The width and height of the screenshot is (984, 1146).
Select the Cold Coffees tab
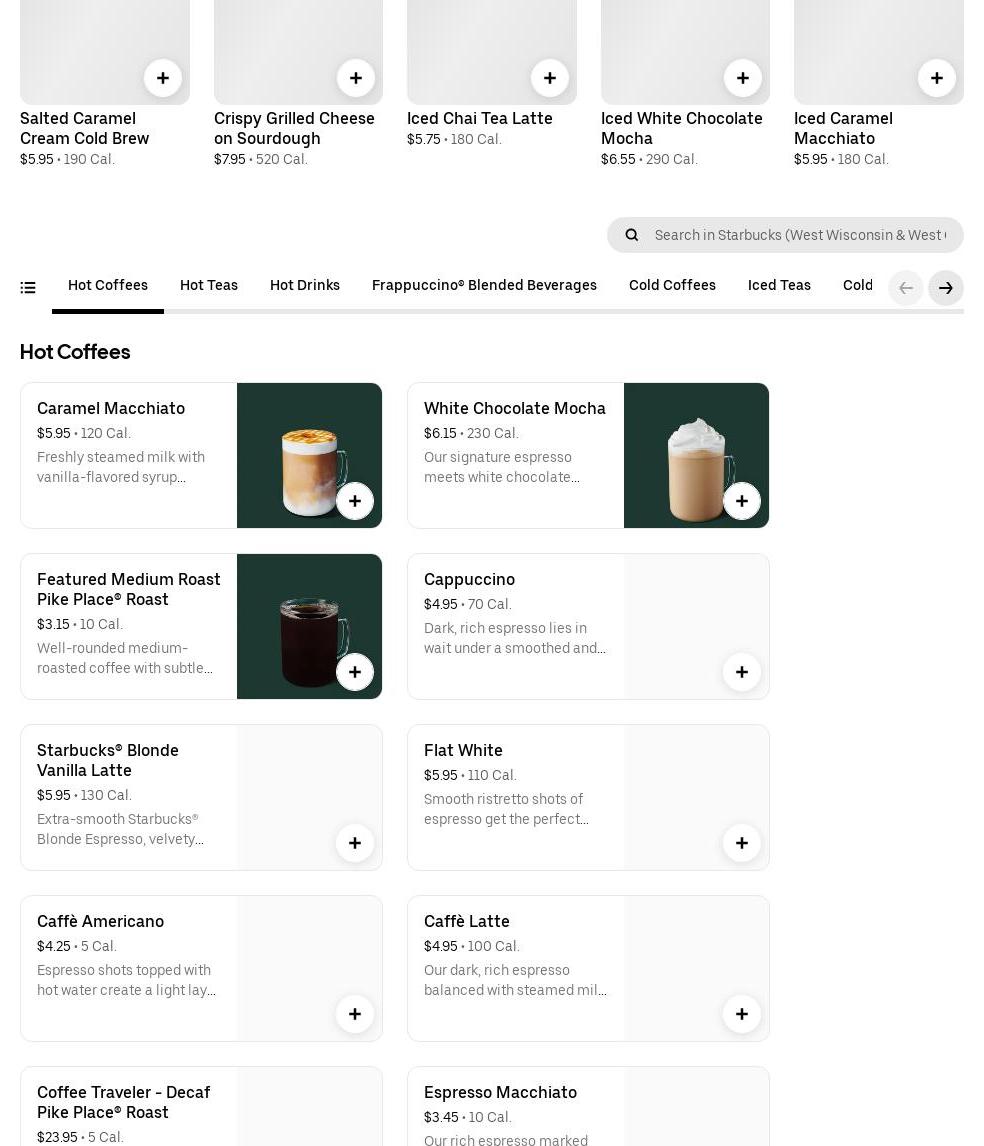[x=672, y=286]
